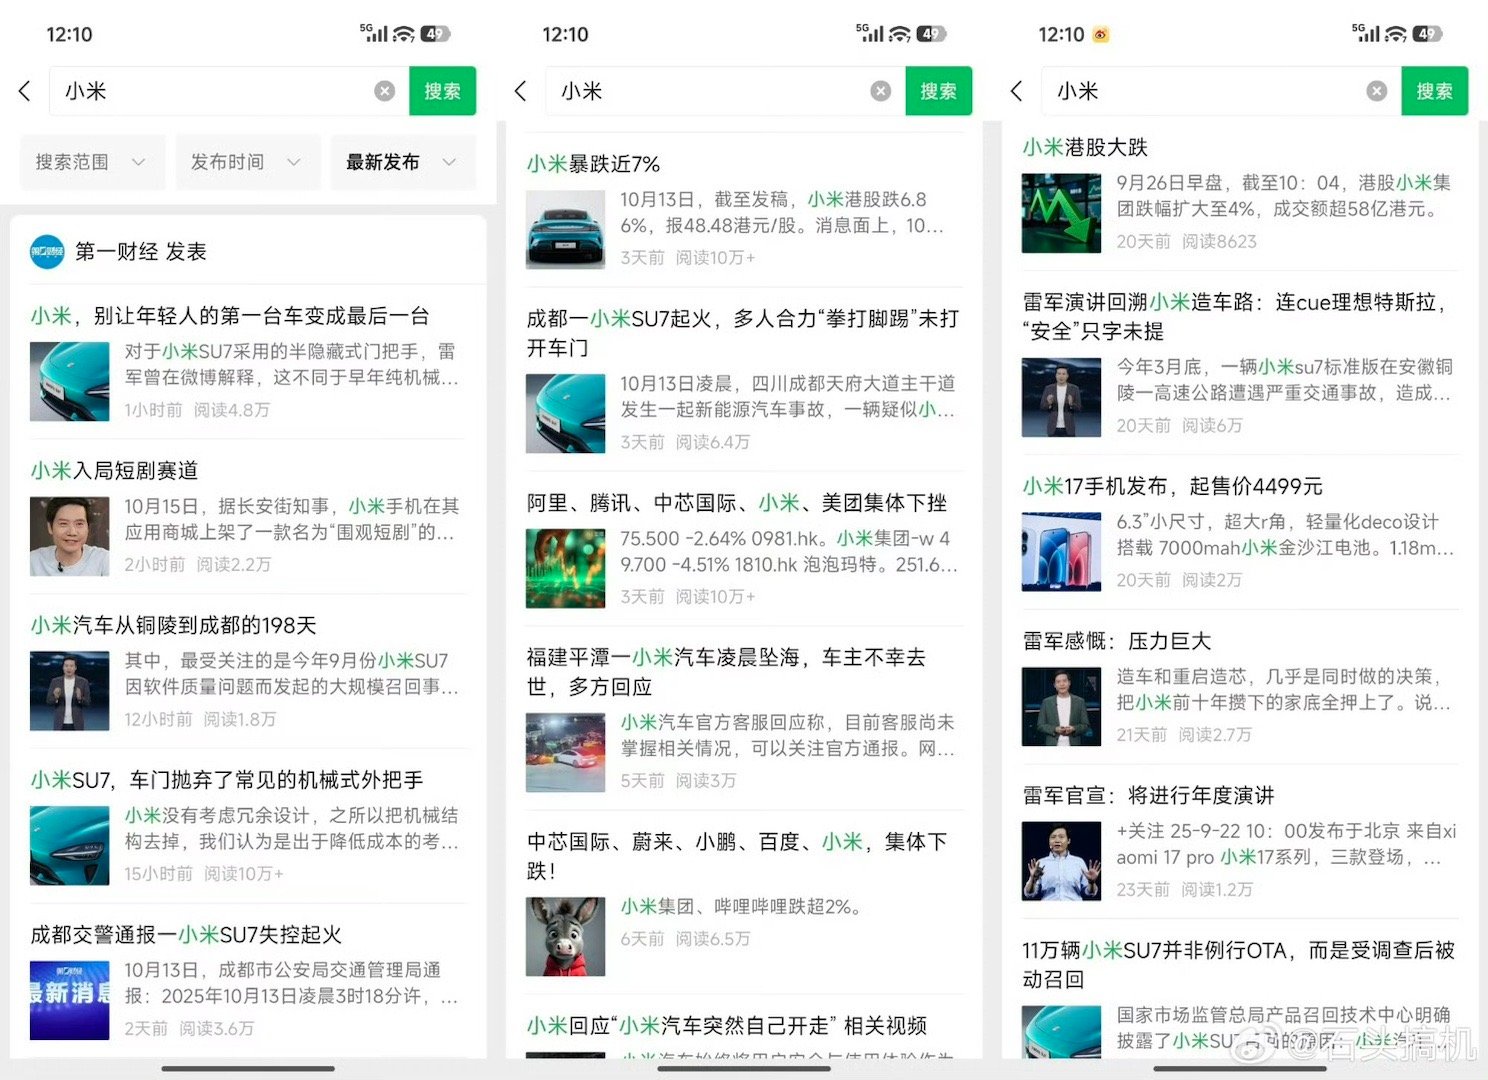Tap 第一财经 发表 header text
Viewport: 1488px width, 1080px height.
point(141,252)
